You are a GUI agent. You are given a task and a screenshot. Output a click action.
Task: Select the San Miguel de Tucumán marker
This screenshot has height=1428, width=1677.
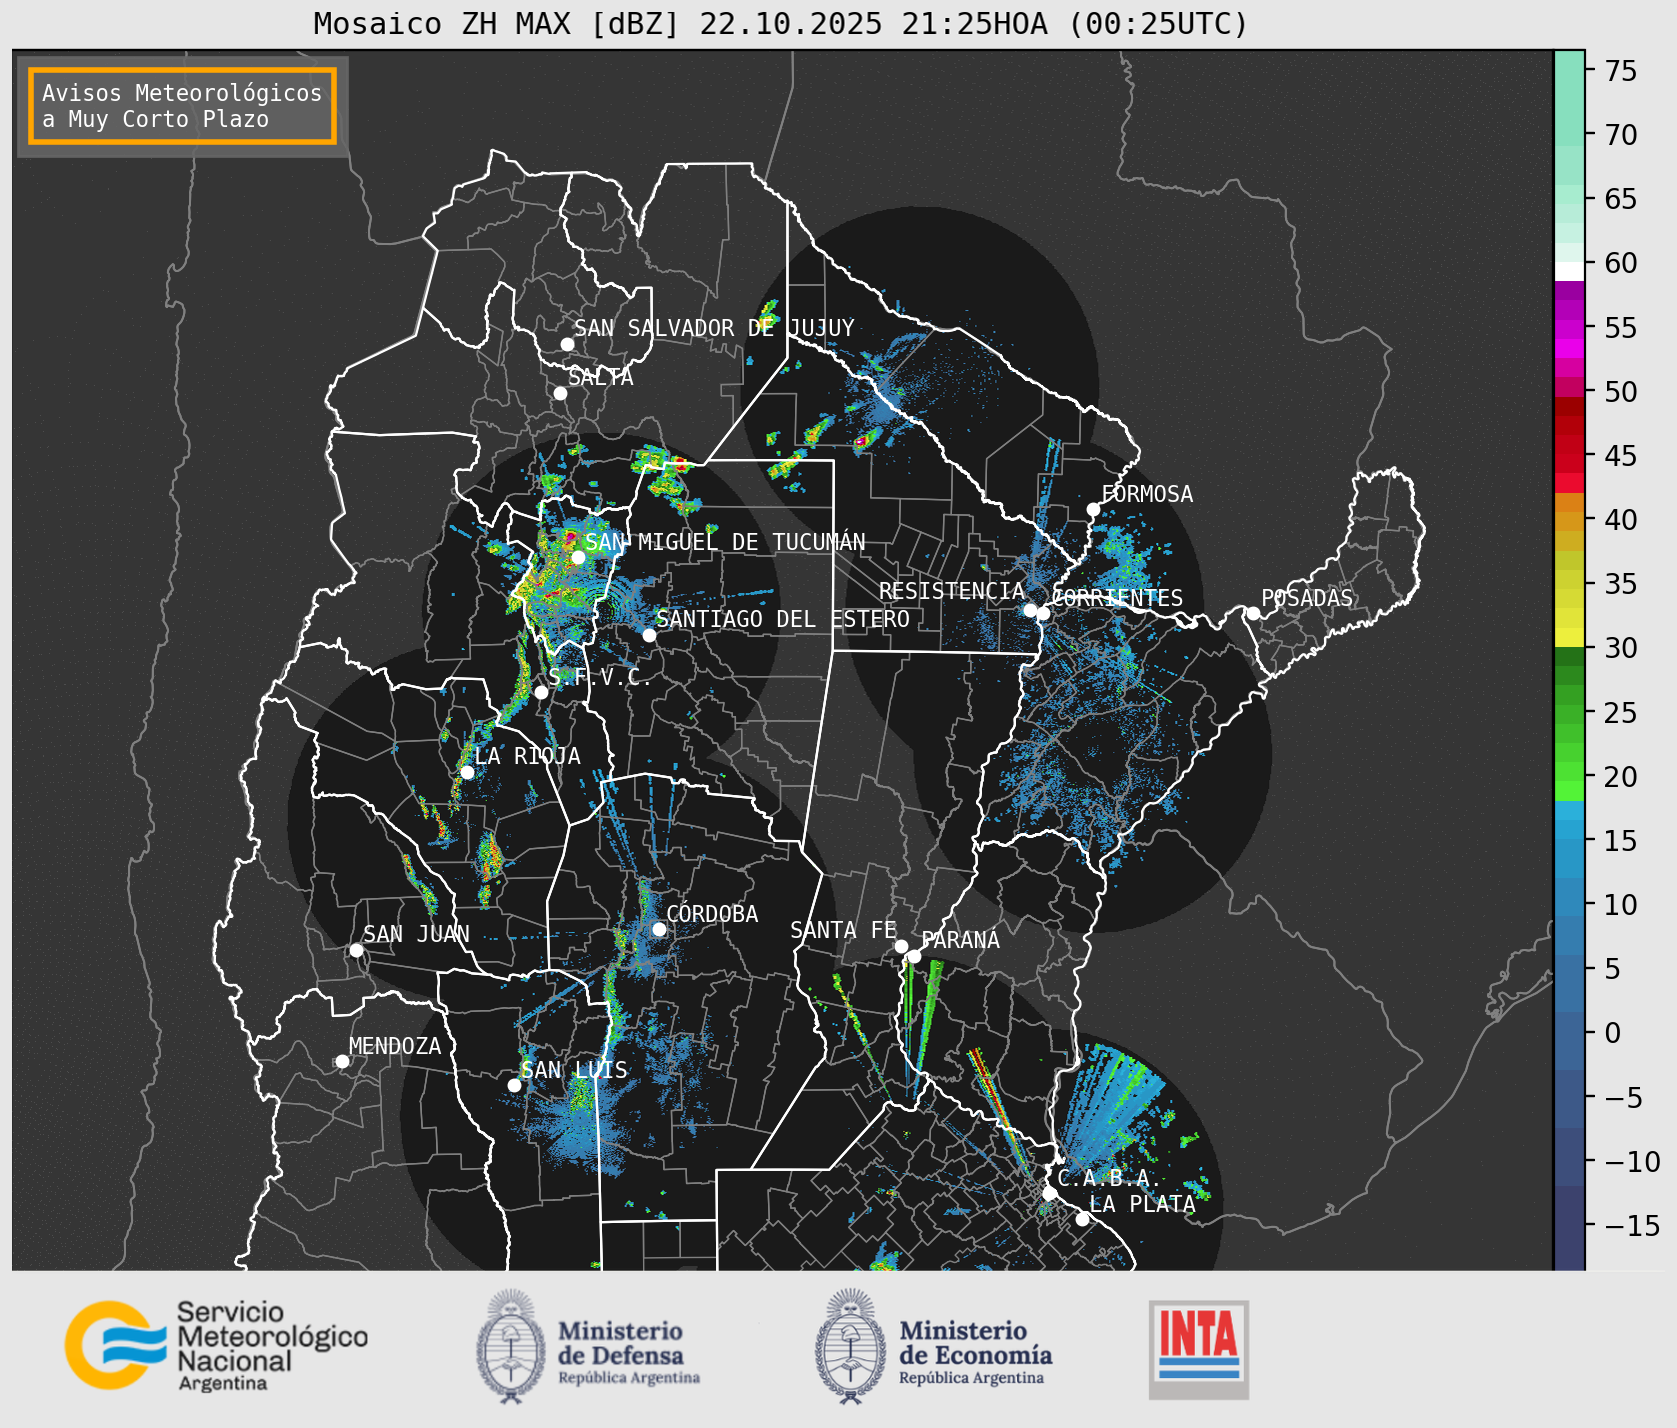pos(577,557)
